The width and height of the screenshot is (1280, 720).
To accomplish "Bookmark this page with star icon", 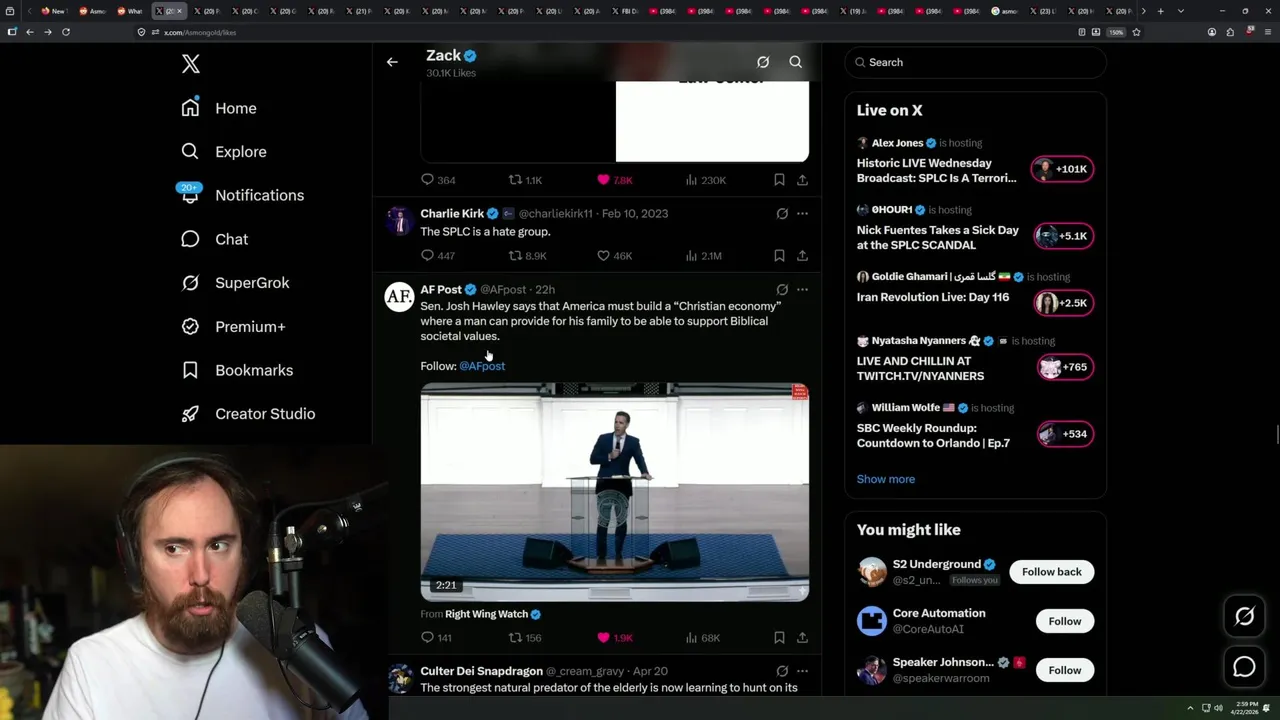I will pyautogui.click(x=1136, y=32).
